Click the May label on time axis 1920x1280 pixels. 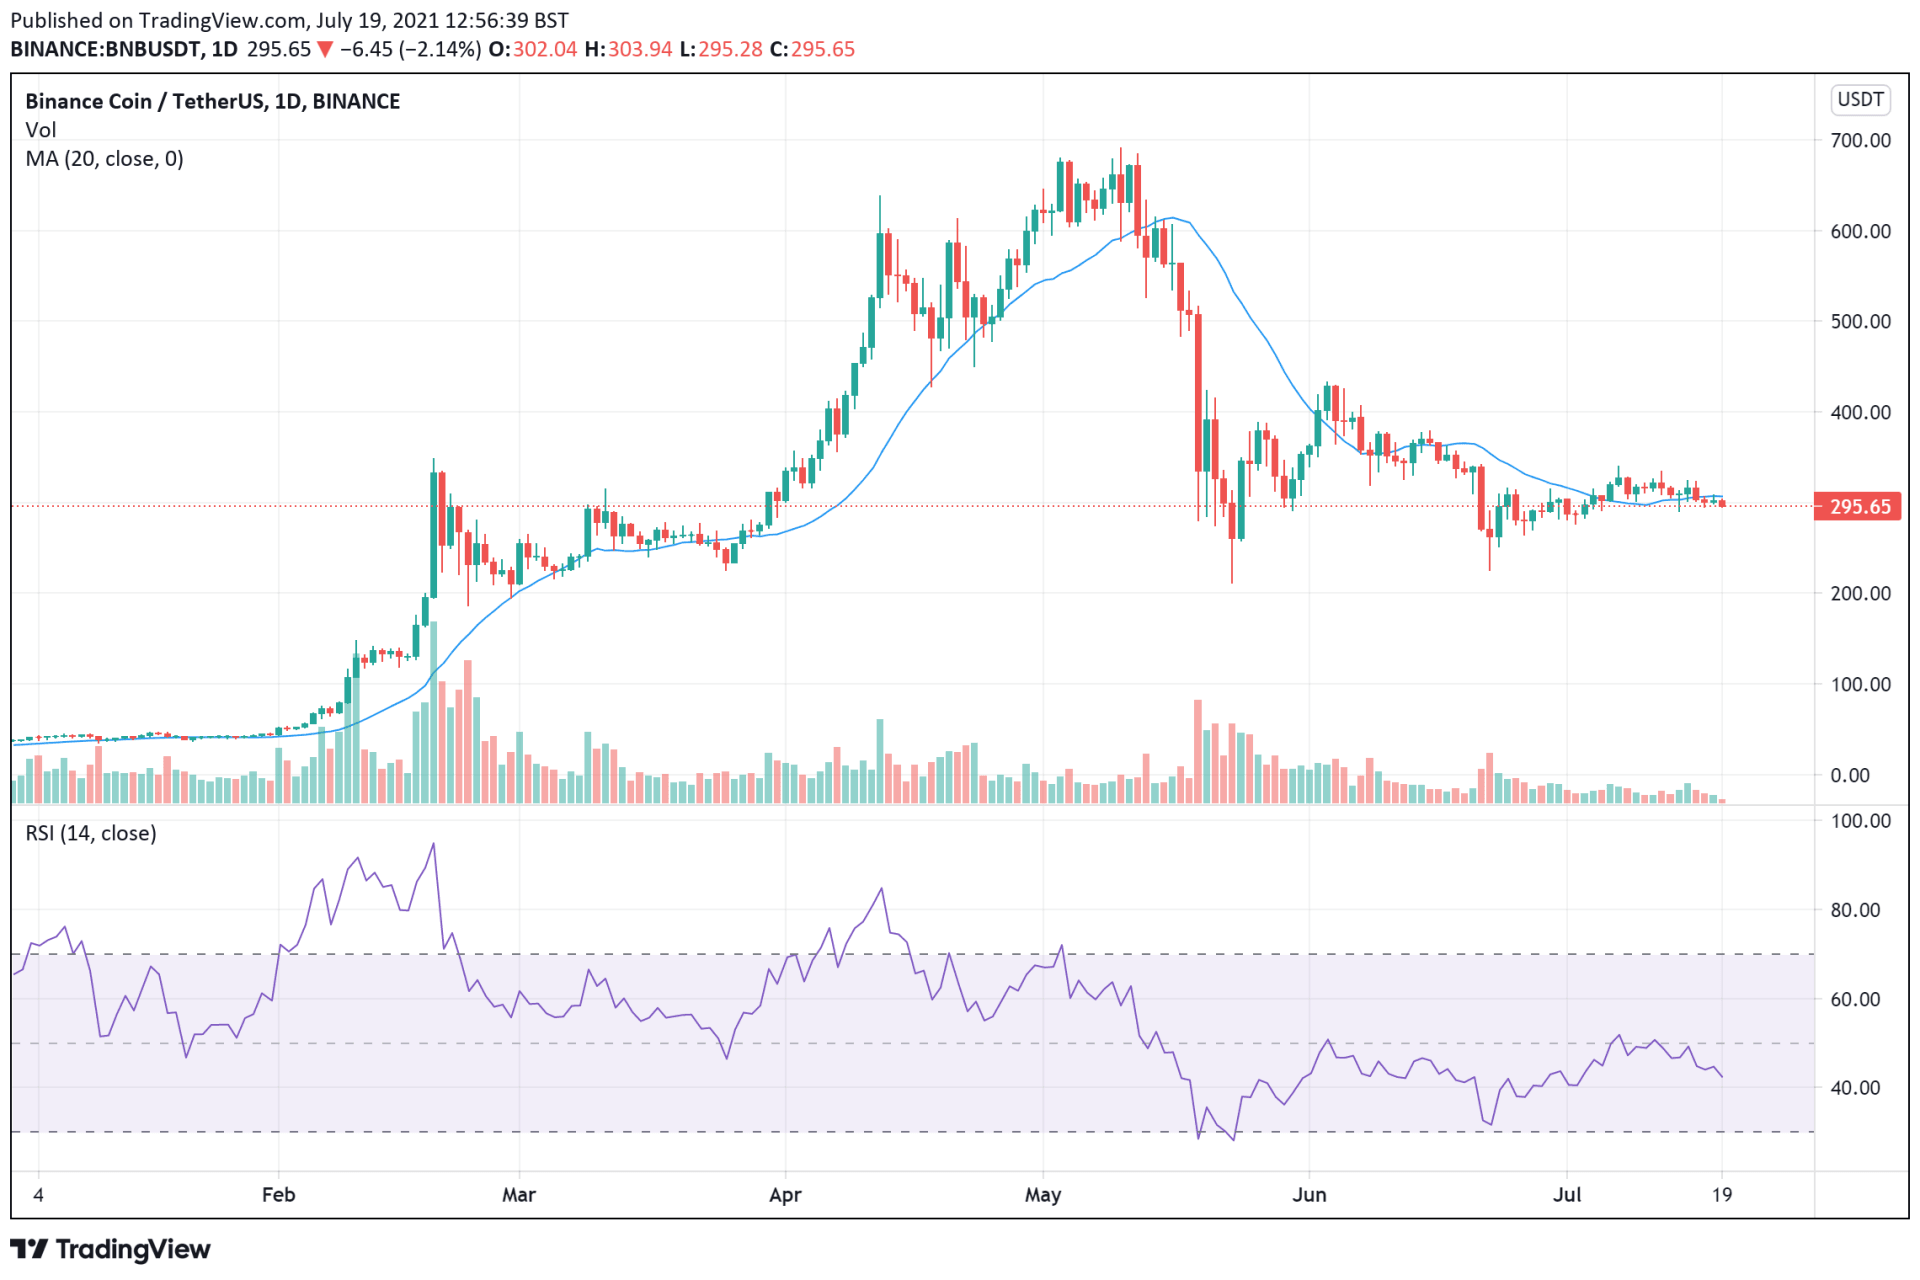(x=1043, y=1195)
